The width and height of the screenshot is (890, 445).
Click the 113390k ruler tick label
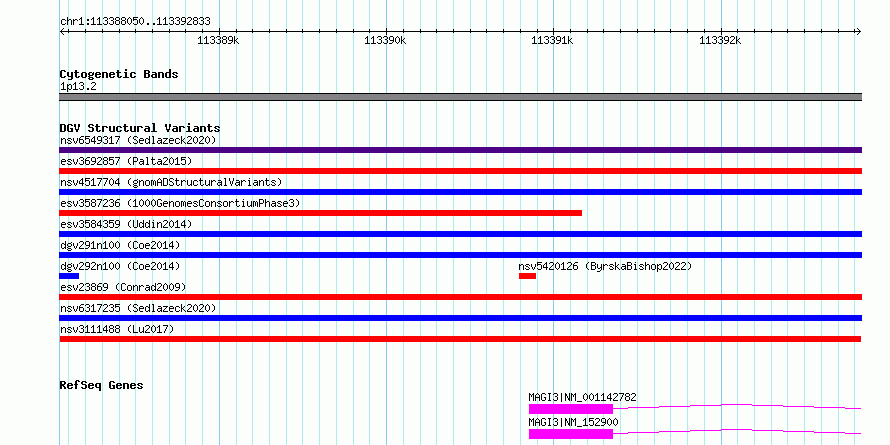[385, 40]
